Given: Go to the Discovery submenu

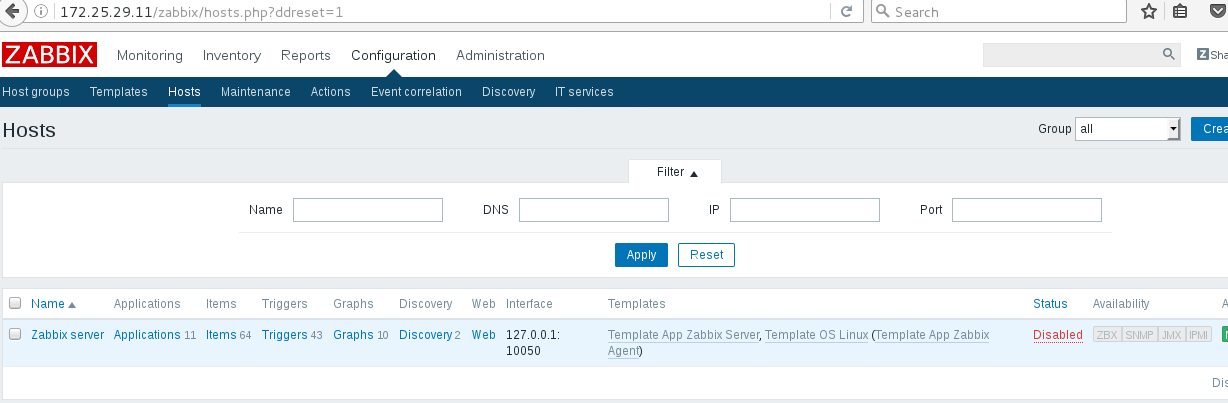Looking at the screenshot, I should (x=508, y=92).
